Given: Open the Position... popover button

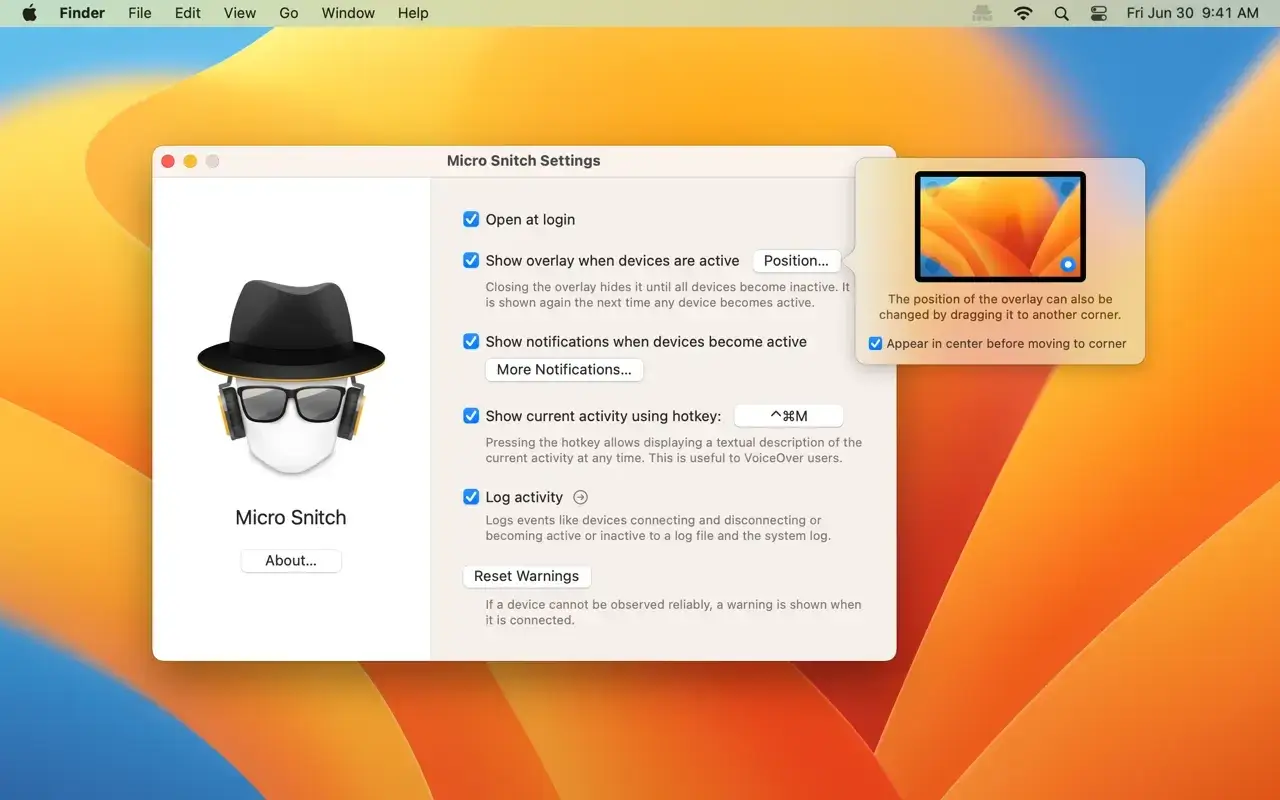Looking at the screenshot, I should pos(796,261).
